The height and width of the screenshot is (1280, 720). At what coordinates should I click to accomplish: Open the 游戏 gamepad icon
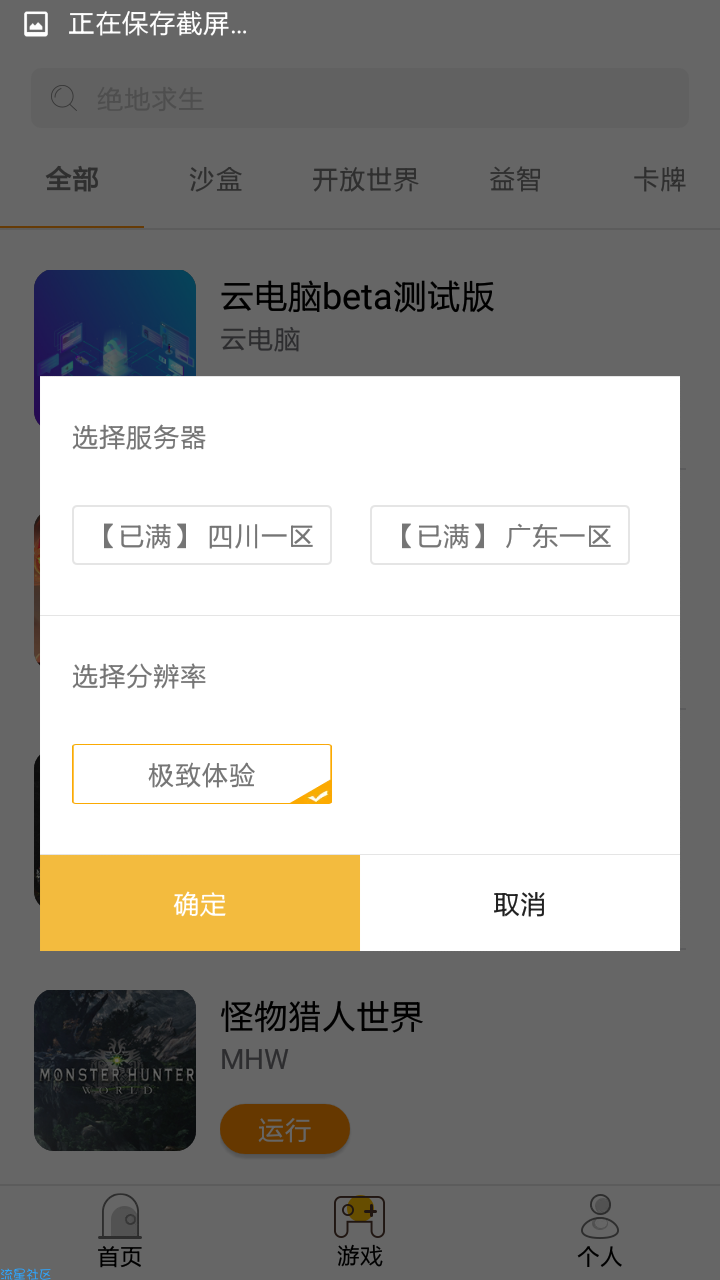[359, 1216]
